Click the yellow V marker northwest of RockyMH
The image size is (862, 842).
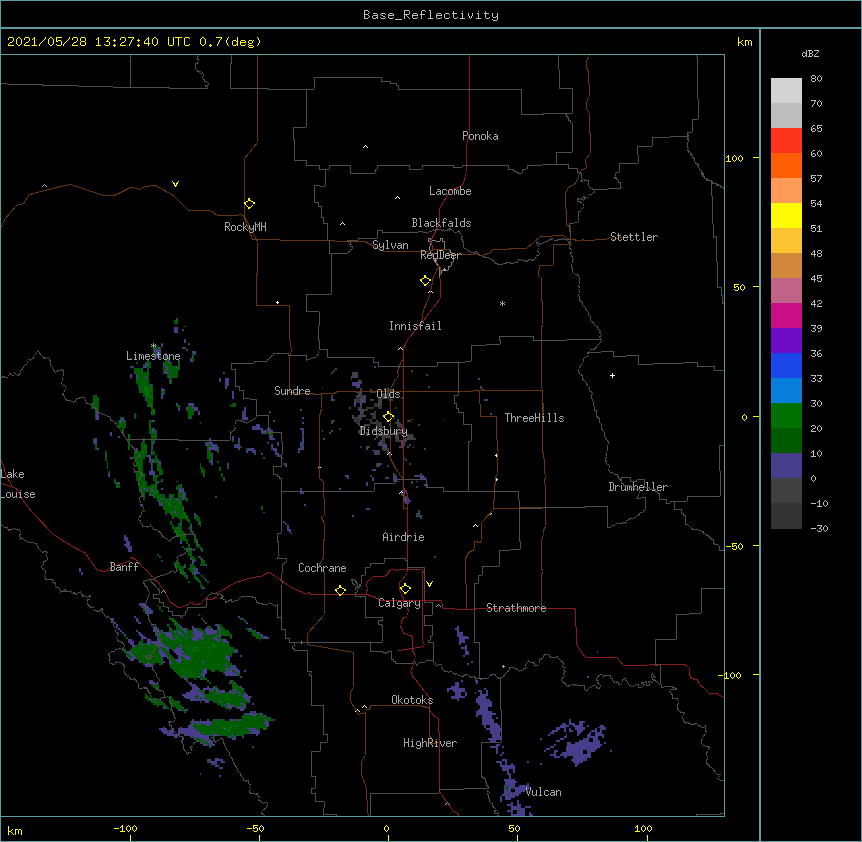[x=175, y=184]
